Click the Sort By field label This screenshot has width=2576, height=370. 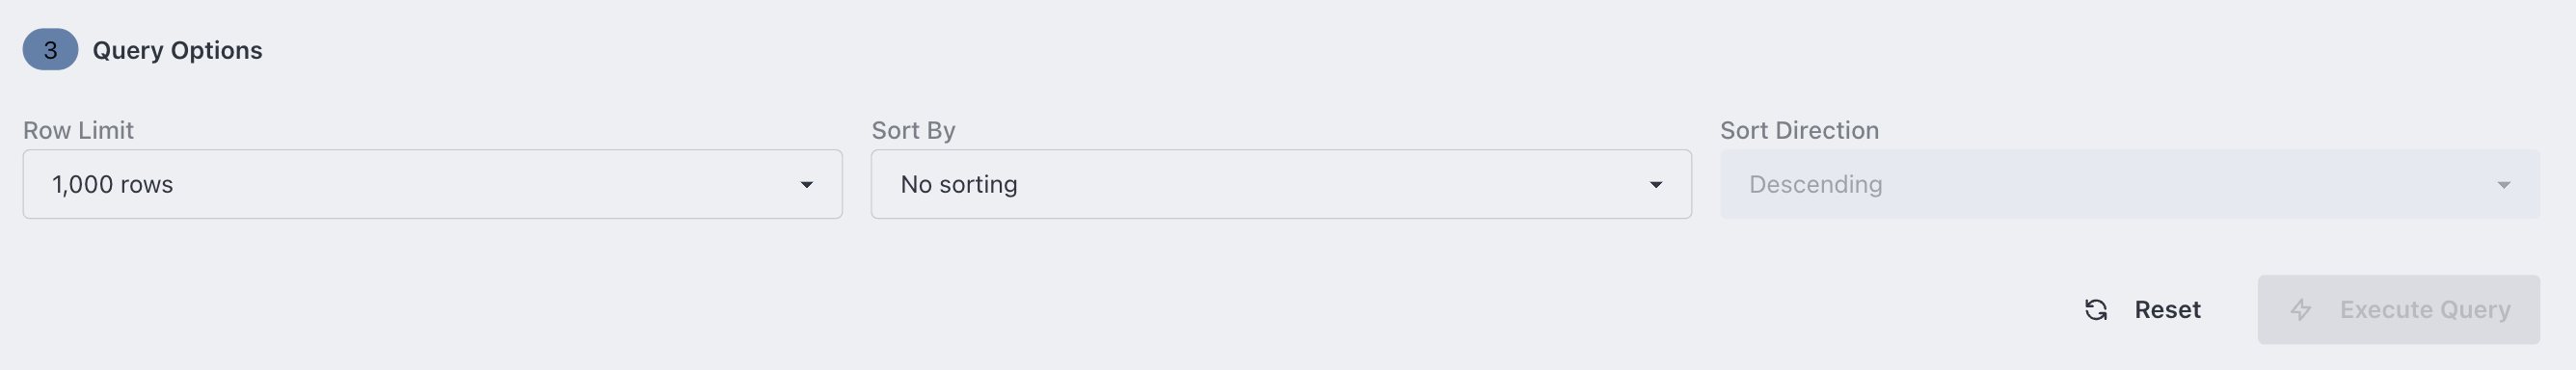tap(913, 130)
